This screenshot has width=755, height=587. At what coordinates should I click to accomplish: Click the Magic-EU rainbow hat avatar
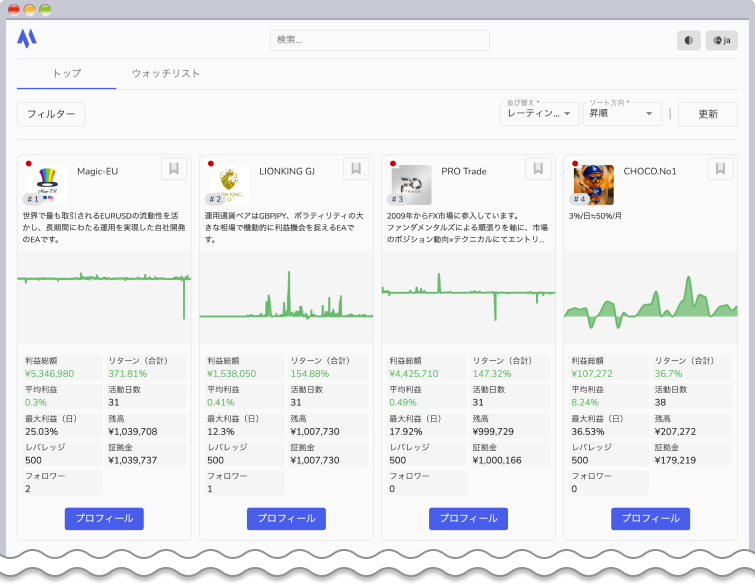[46, 182]
